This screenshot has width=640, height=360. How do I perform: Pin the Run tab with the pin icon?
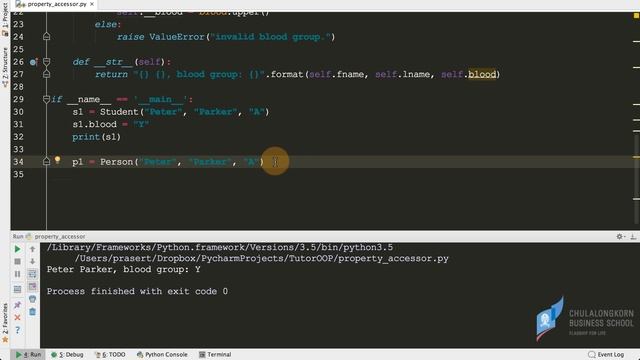17,305
